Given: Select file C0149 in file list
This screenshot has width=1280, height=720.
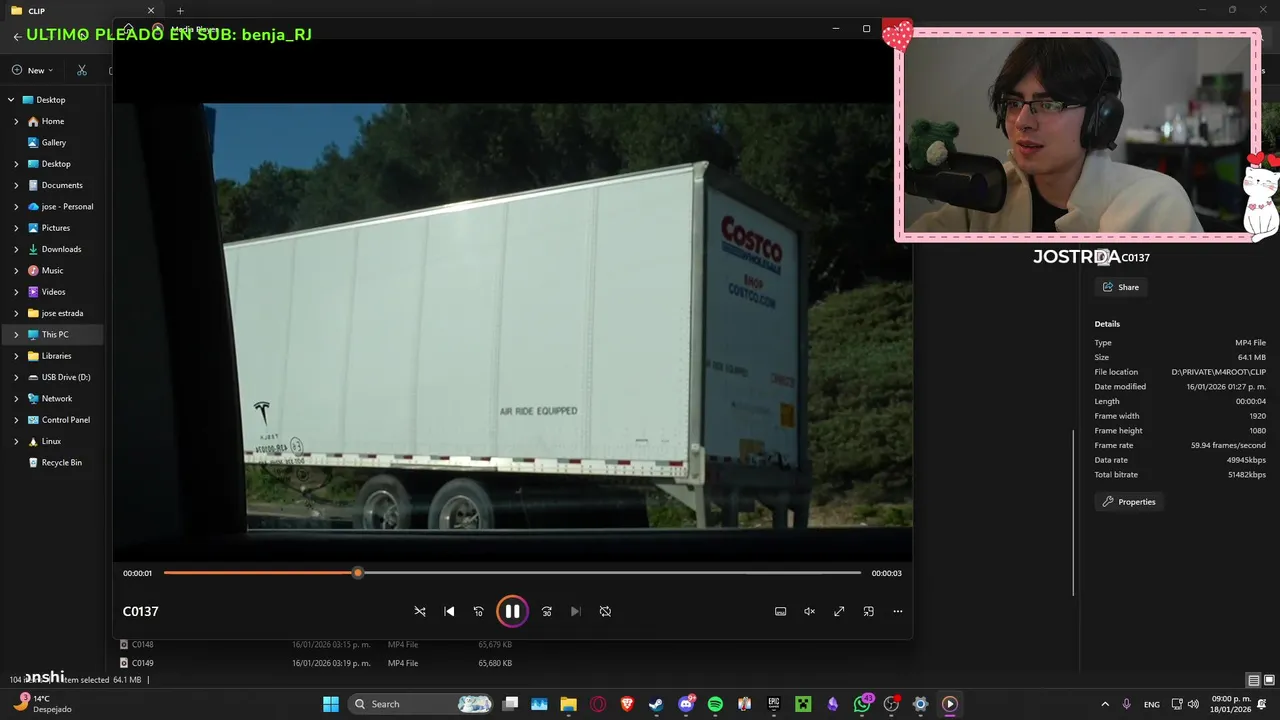Looking at the screenshot, I should 143,663.
